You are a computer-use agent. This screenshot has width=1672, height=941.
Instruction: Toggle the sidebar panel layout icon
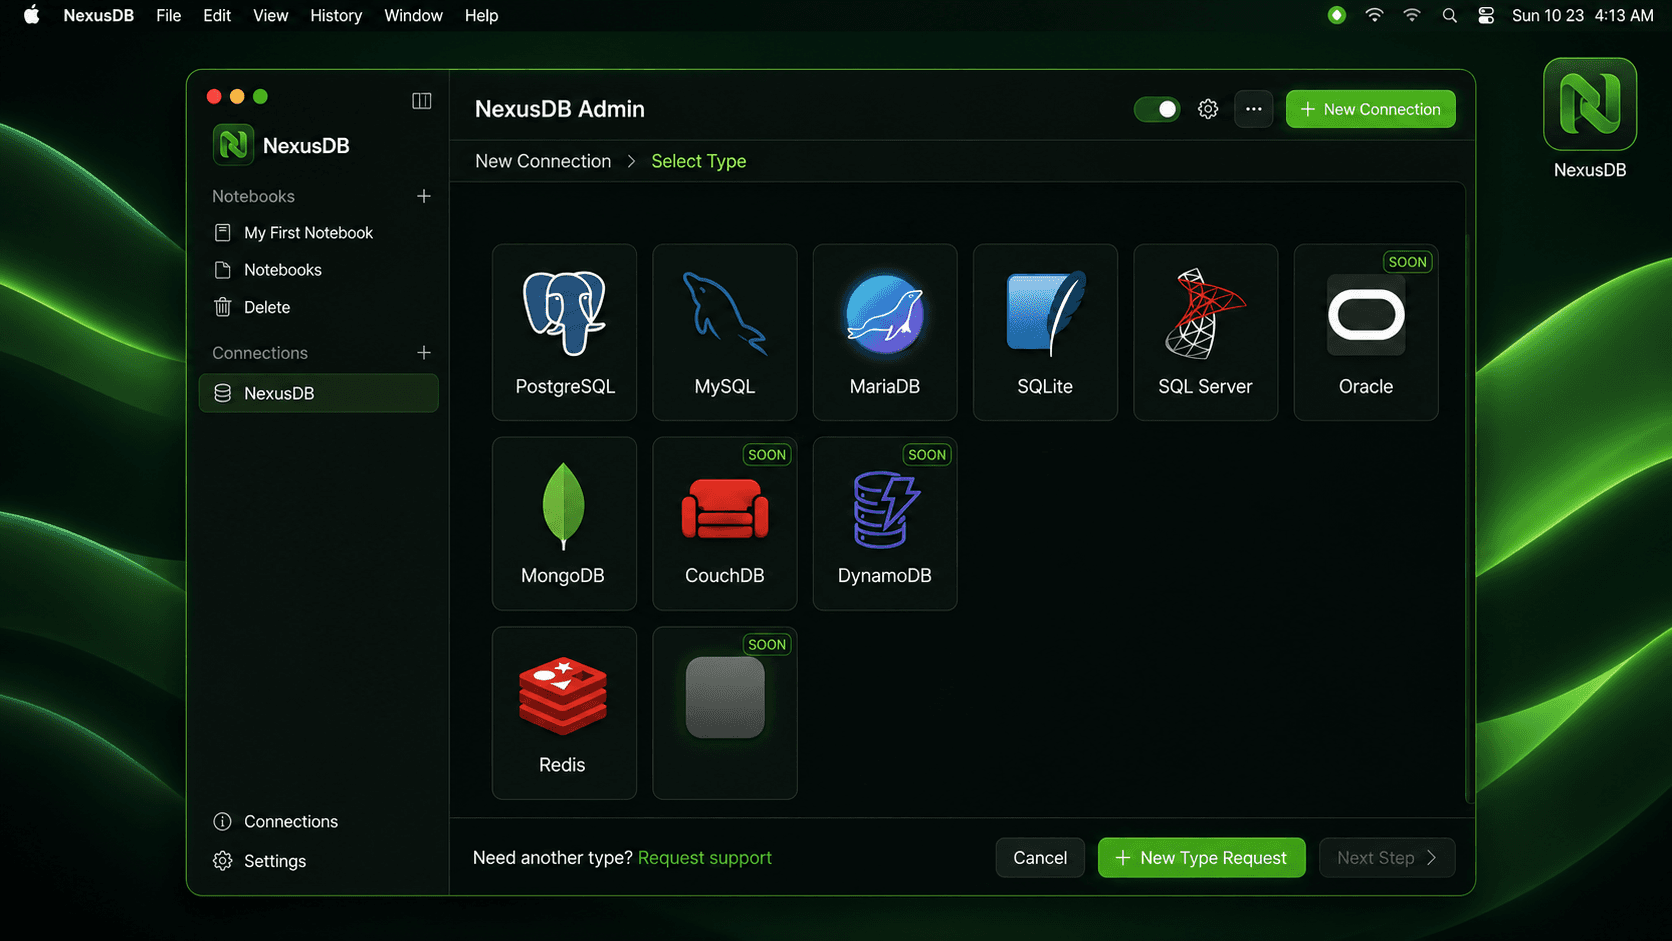pos(422,101)
